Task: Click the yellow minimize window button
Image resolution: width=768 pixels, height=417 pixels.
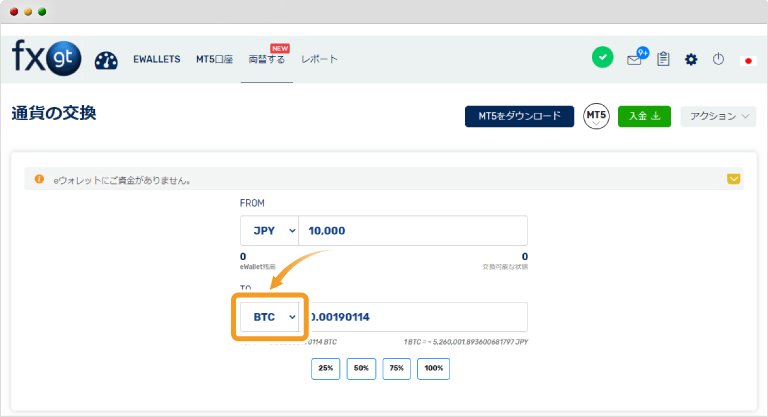Action: [28, 12]
